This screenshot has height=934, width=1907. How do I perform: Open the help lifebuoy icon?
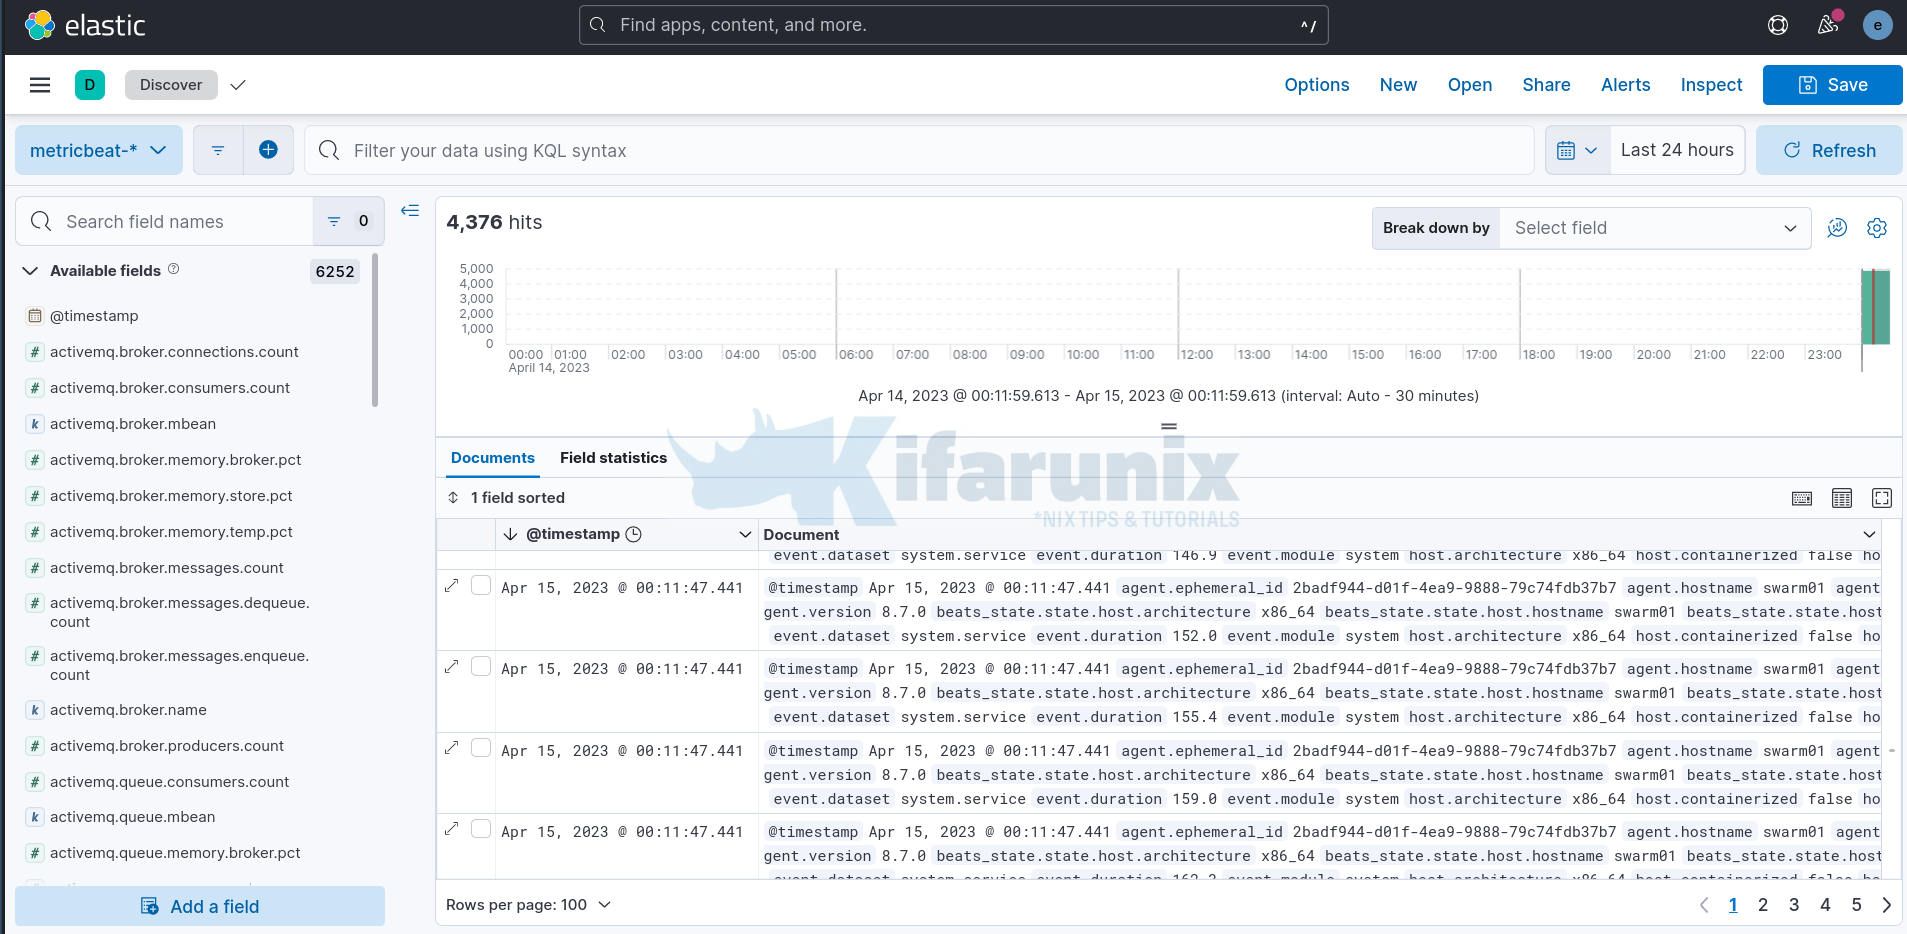tap(1778, 25)
